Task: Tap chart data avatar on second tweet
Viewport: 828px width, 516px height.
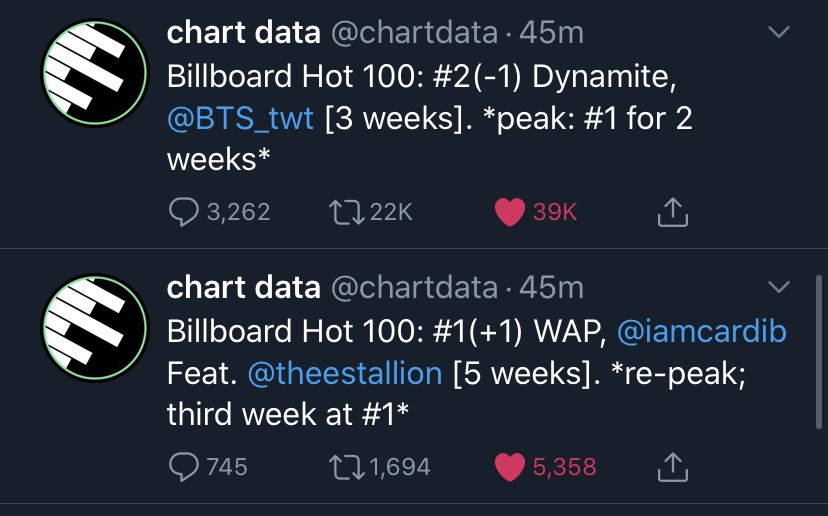Action: 95,327
